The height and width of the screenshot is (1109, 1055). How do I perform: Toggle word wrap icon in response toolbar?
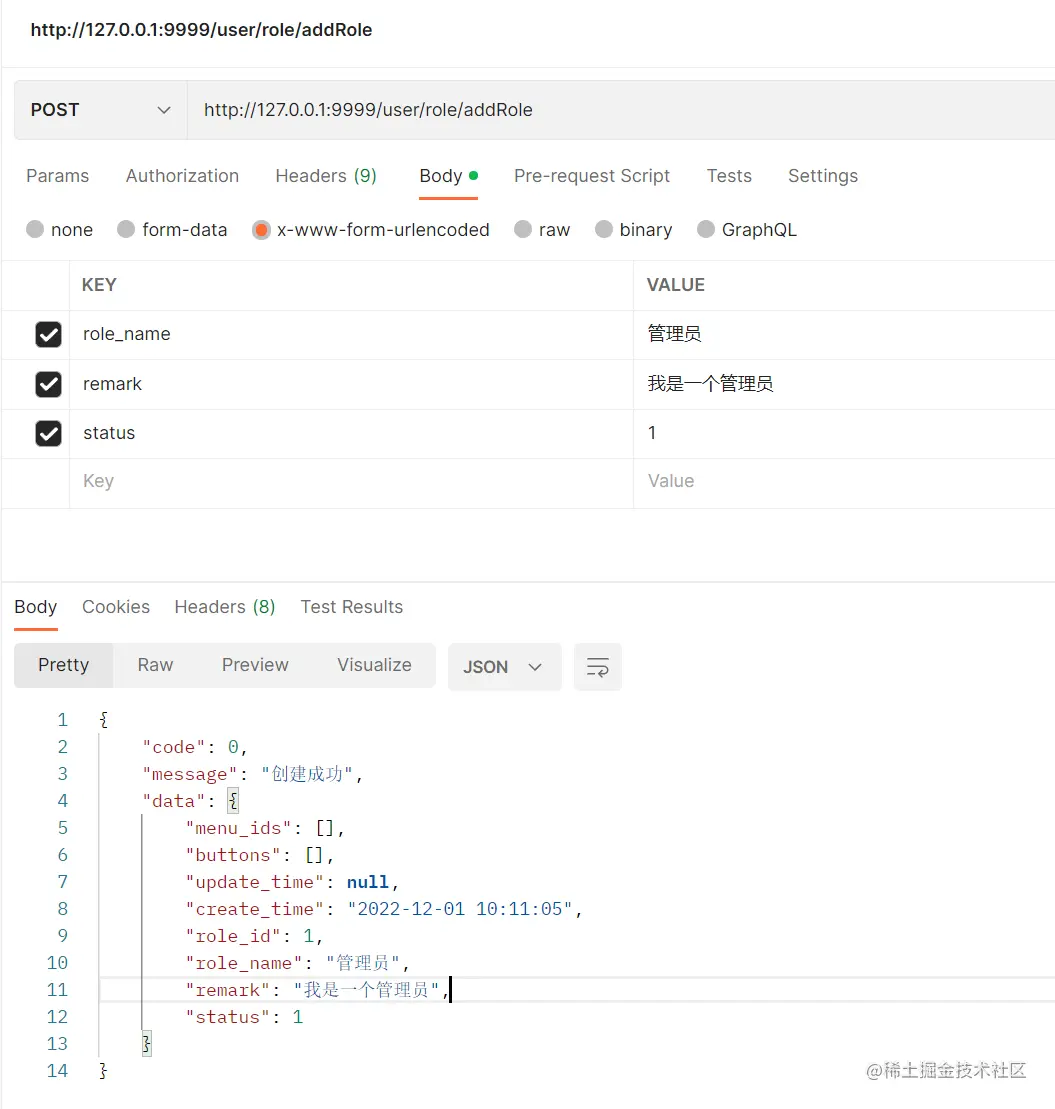(598, 667)
